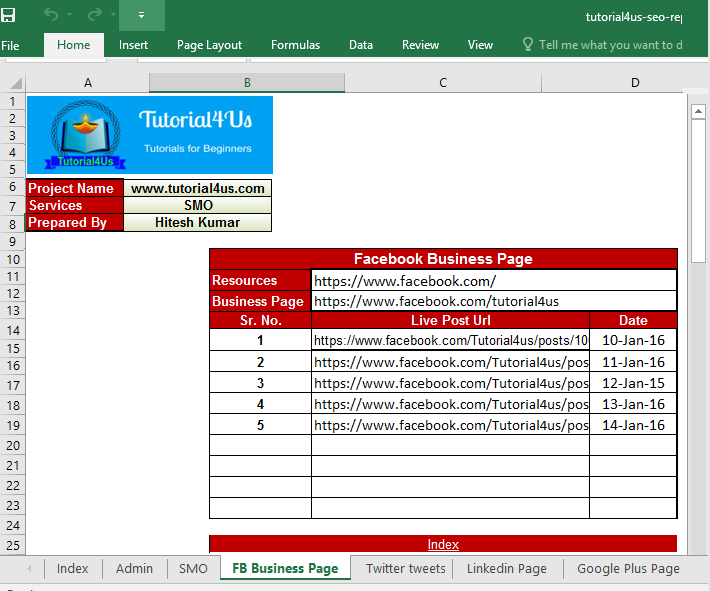Switch to the Insert ribbon tab
Screen dimensions: 710x591
(x=133, y=45)
